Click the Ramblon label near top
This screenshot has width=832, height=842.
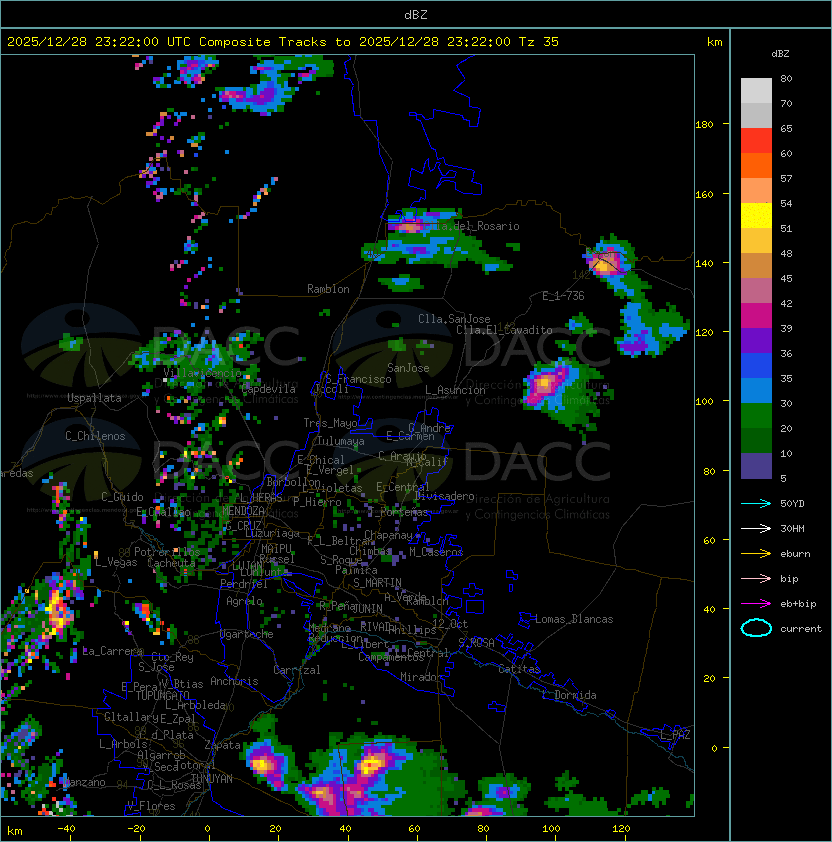click(328, 289)
